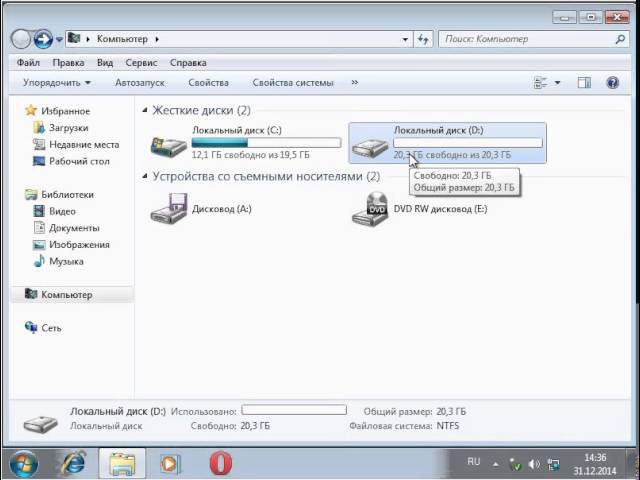This screenshot has width=640, height=480.
Task: Collapse the Жесткие диски group
Action: [145, 110]
